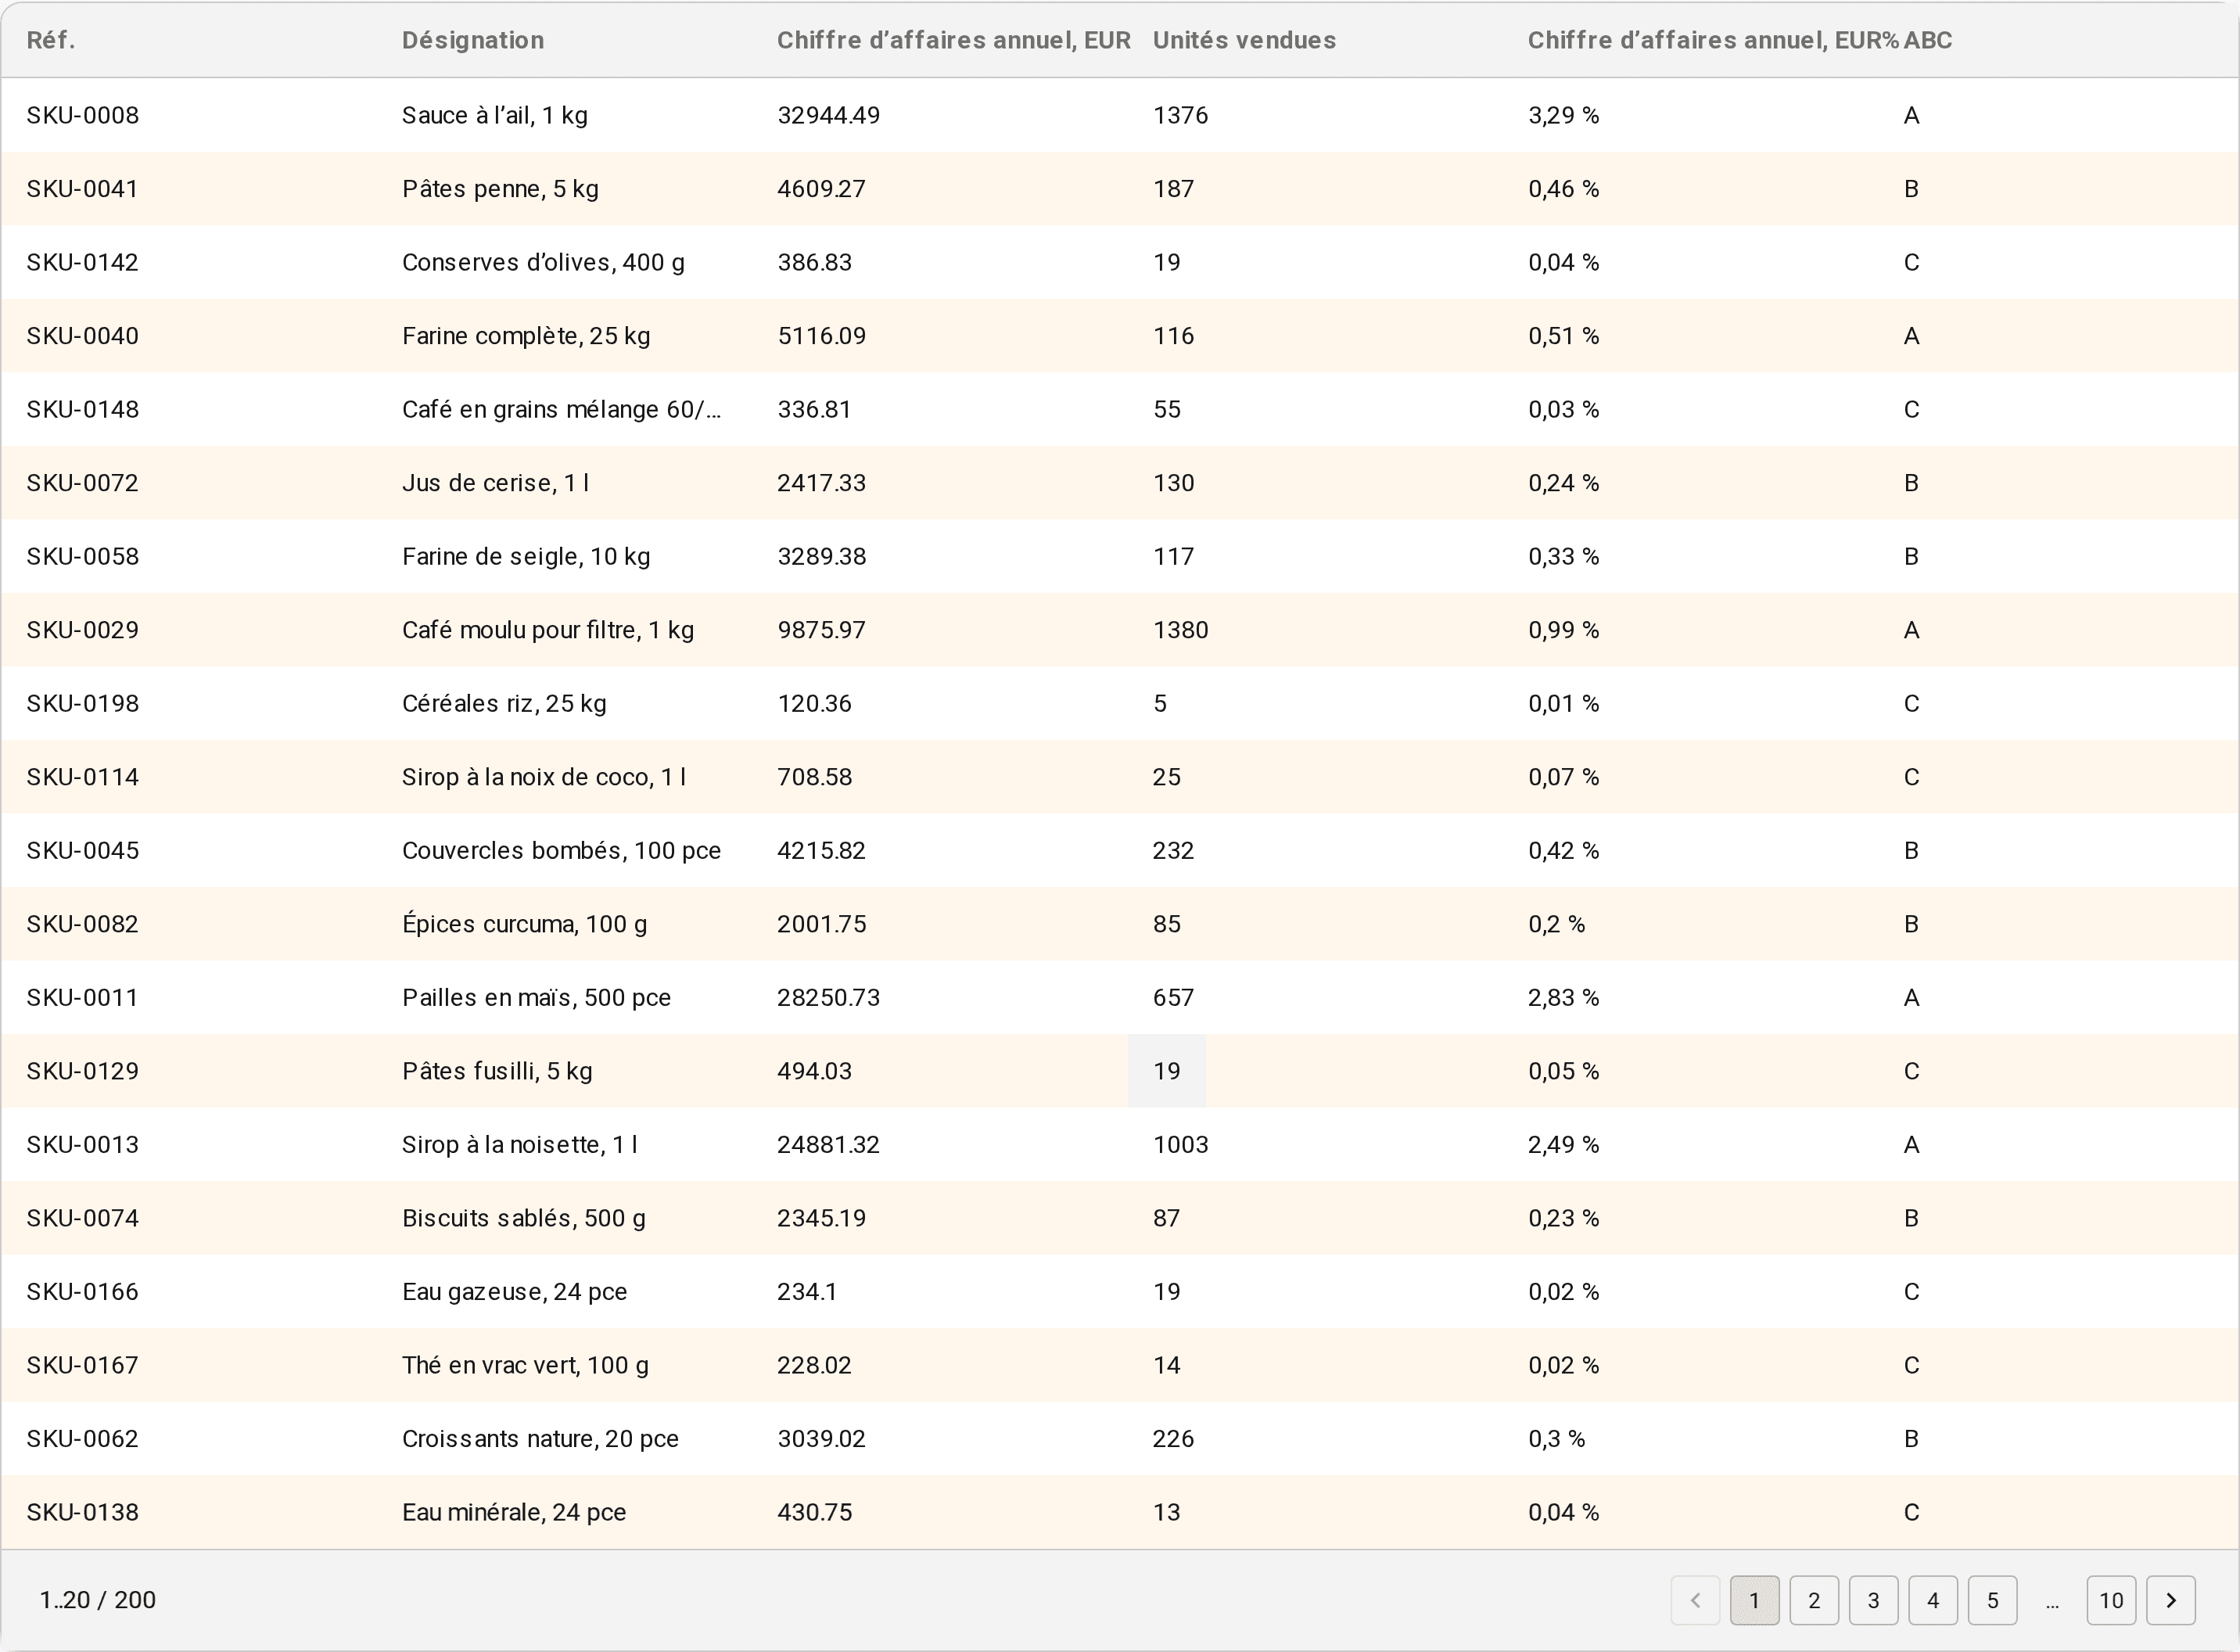Go to the next page using the right chevron
The height and width of the screenshot is (1652, 2240).
(2171, 1601)
